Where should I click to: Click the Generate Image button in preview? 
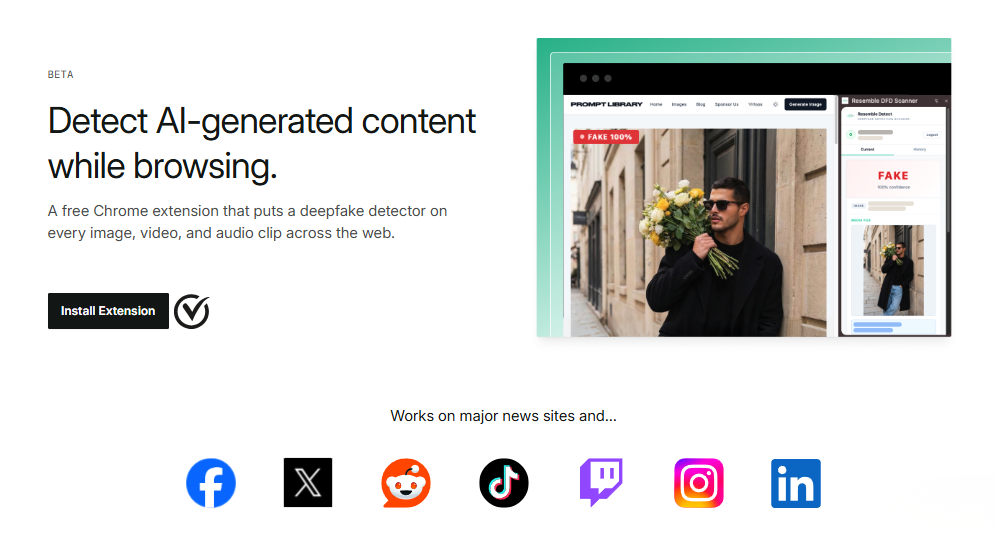point(805,104)
